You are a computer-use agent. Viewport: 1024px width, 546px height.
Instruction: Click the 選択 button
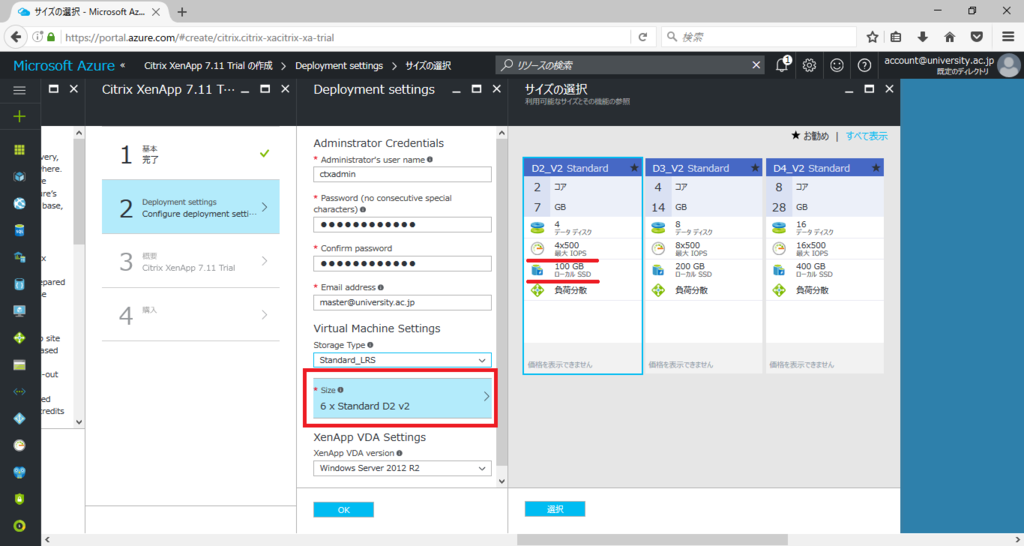click(x=555, y=509)
